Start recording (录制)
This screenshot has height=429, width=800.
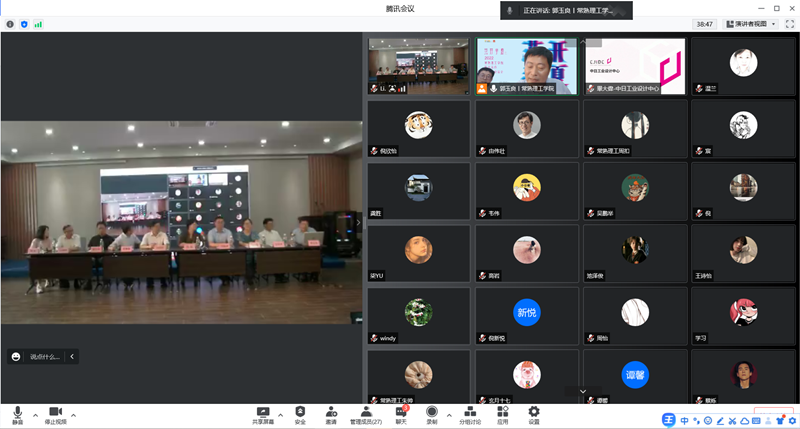432,415
